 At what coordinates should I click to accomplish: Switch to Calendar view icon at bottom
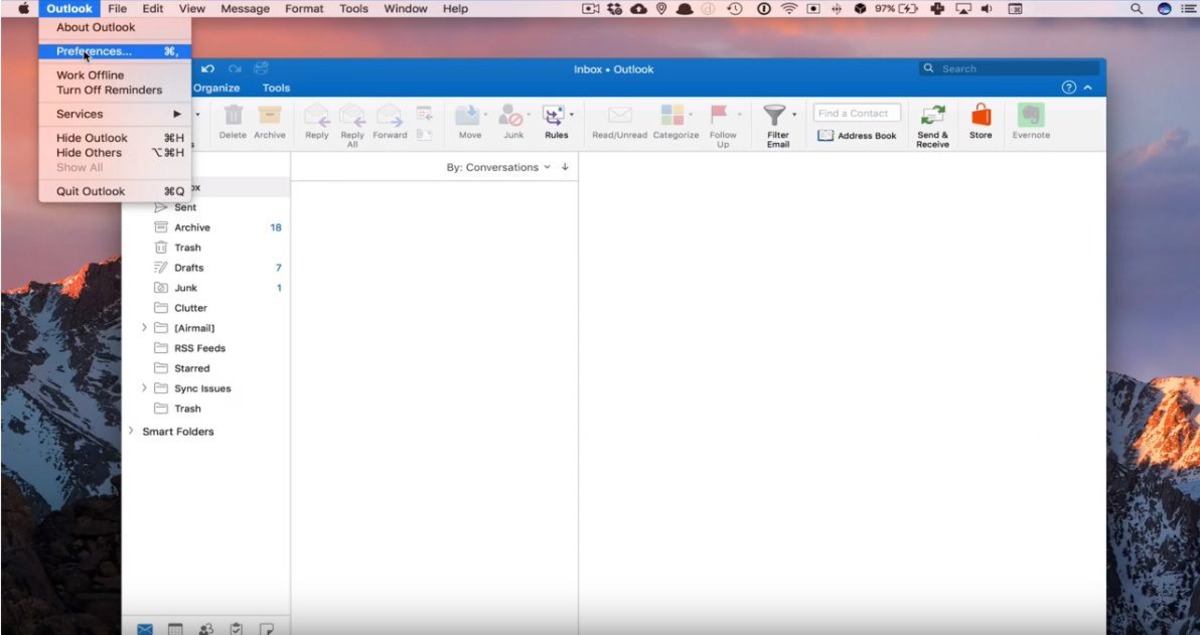pyautogui.click(x=175, y=629)
